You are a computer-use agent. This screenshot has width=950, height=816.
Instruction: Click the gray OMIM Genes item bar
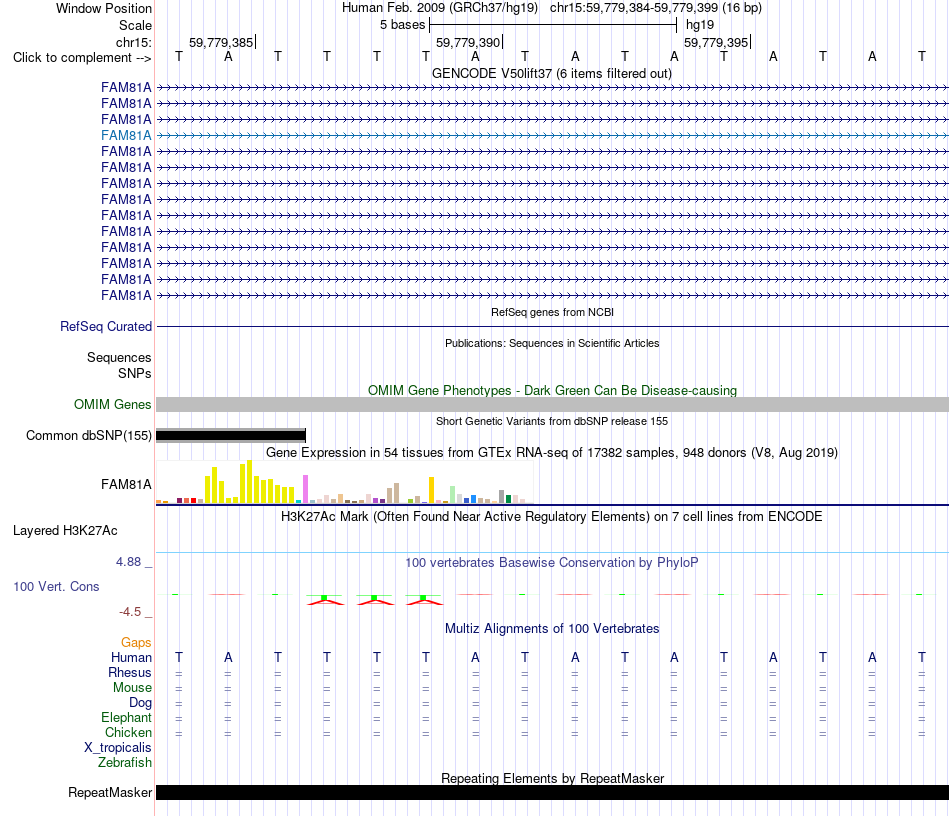(x=552, y=404)
